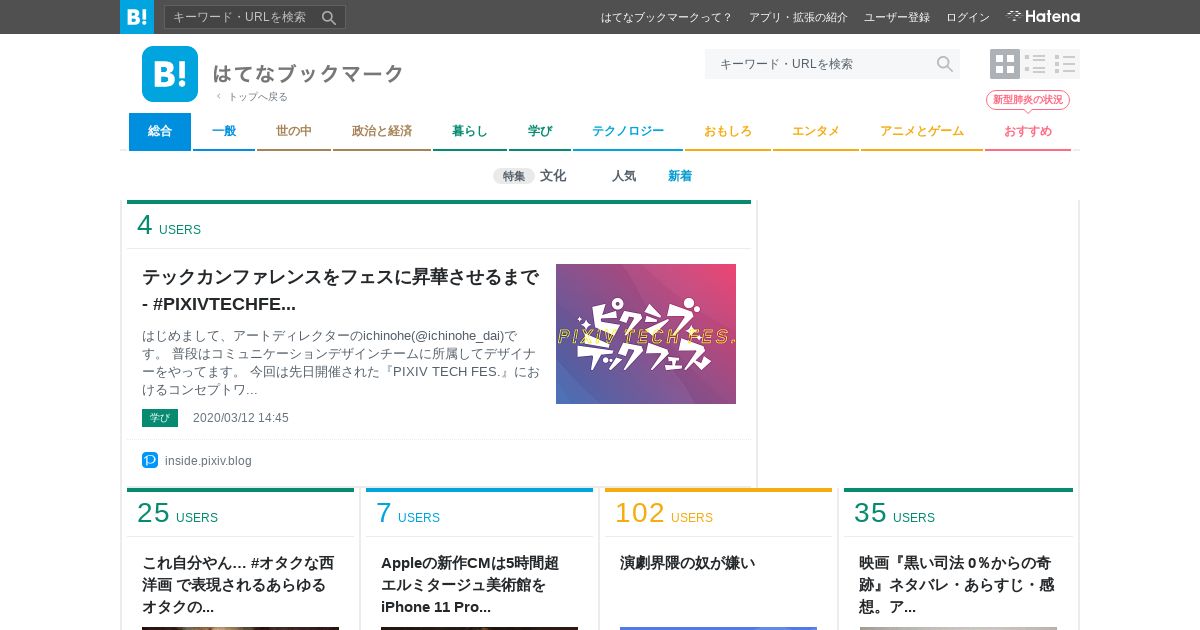Select the 政治と経済 category tab

coord(382,131)
